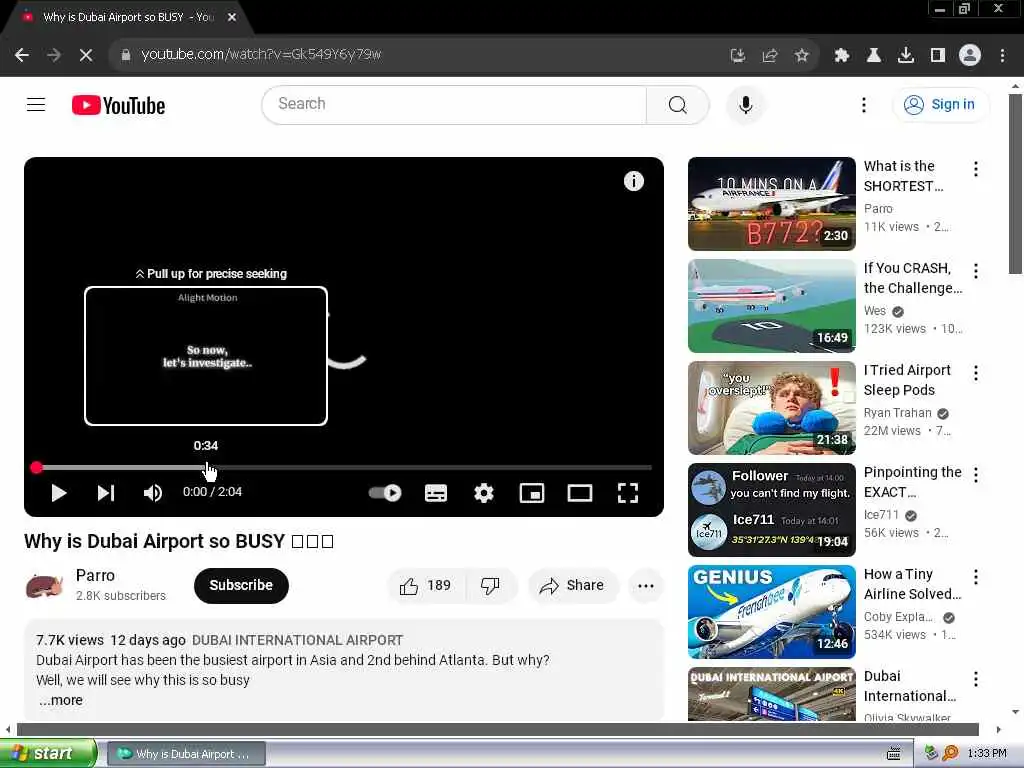Image resolution: width=1024 pixels, height=768 pixels.
Task: Close the 'Why is Dubai Airport' tab
Action: (232, 18)
